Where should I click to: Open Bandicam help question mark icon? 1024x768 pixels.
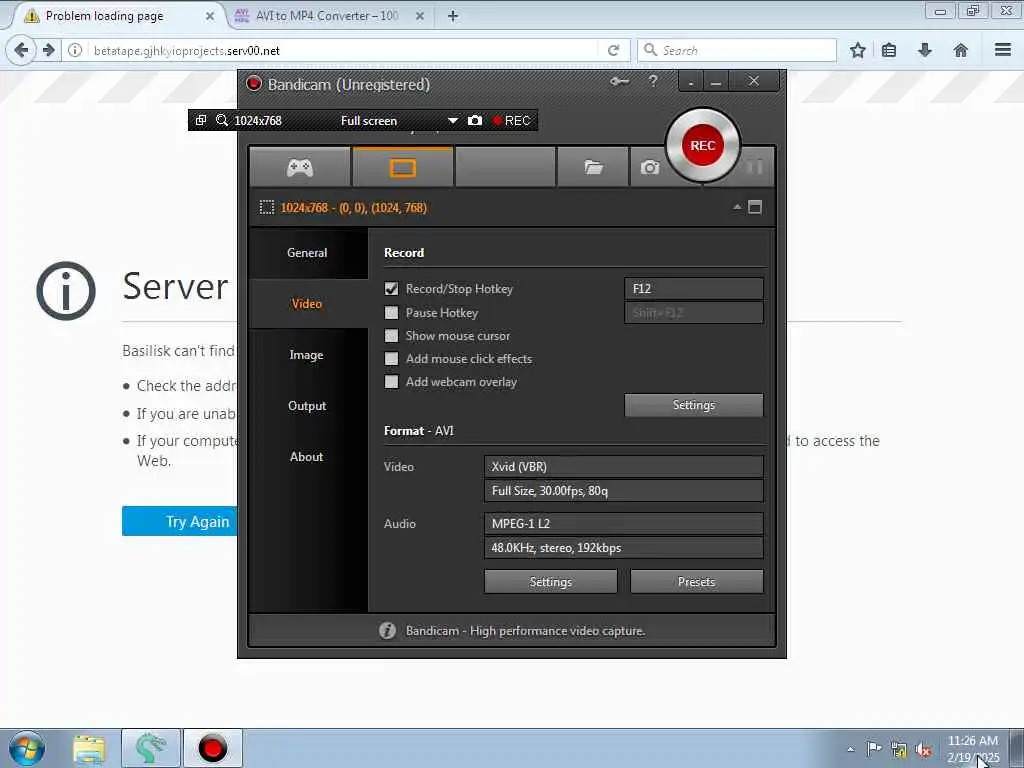pos(652,81)
